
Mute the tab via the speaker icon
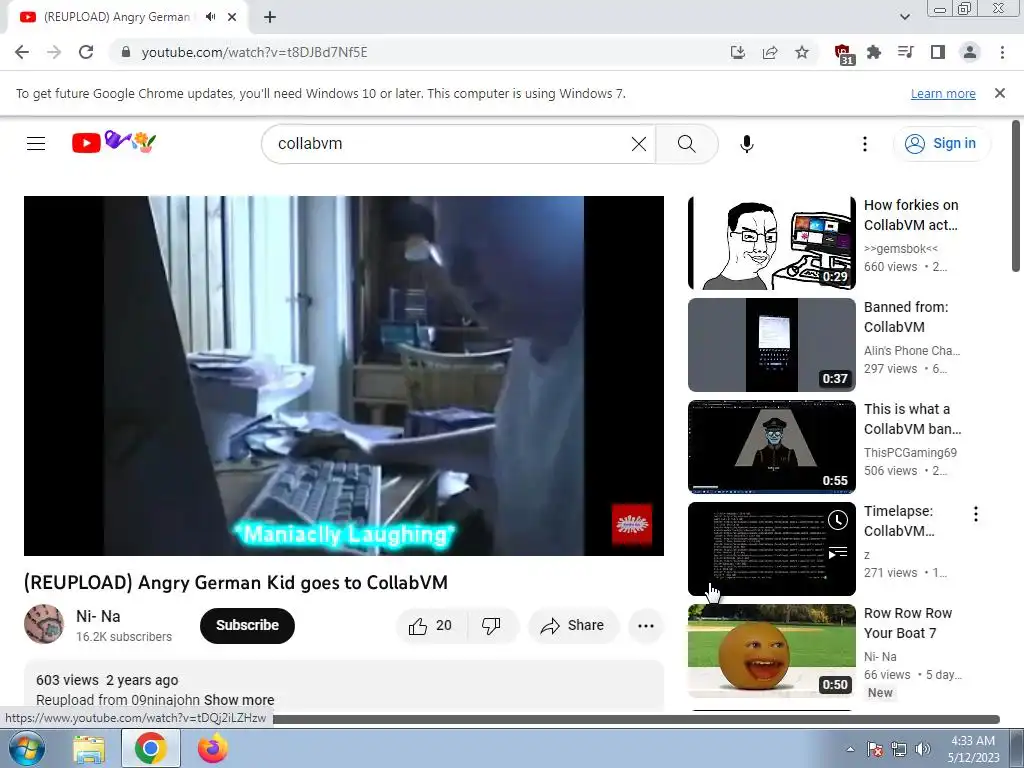click(210, 17)
